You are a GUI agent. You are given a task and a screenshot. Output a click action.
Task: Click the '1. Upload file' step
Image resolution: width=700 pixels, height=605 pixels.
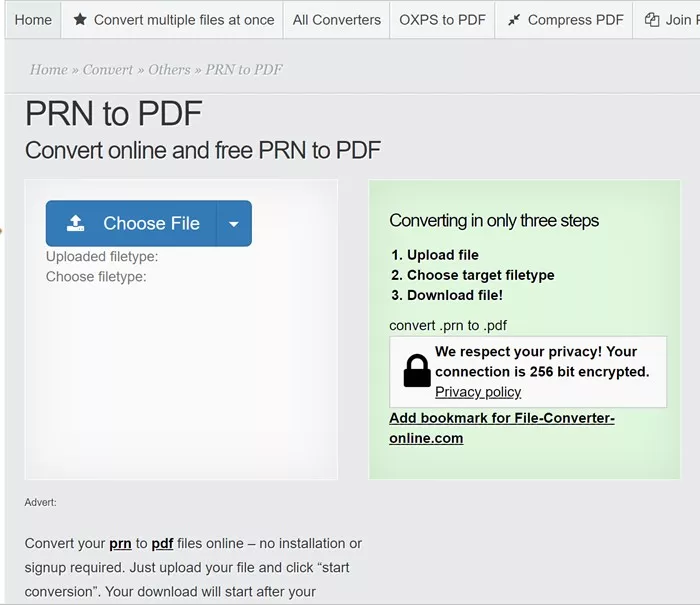pyautogui.click(x=435, y=255)
